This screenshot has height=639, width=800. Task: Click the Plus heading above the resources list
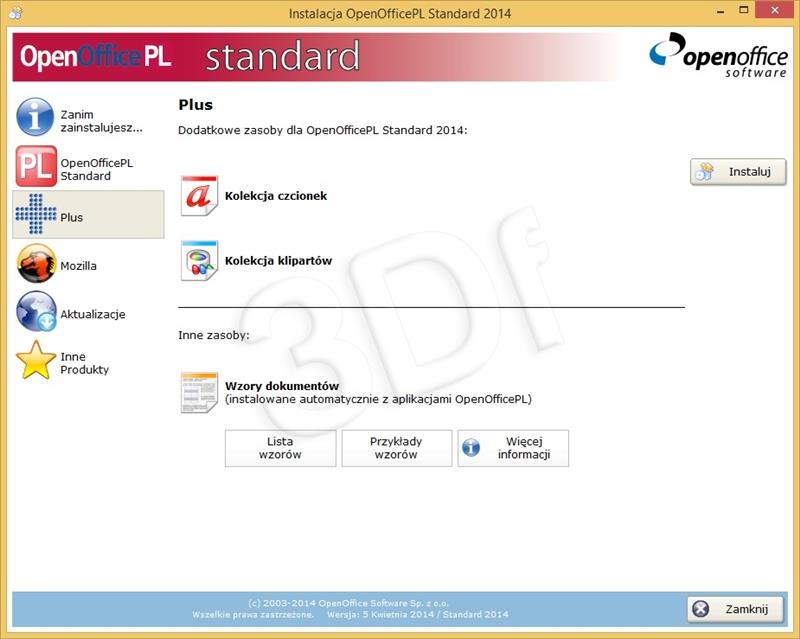point(195,105)
